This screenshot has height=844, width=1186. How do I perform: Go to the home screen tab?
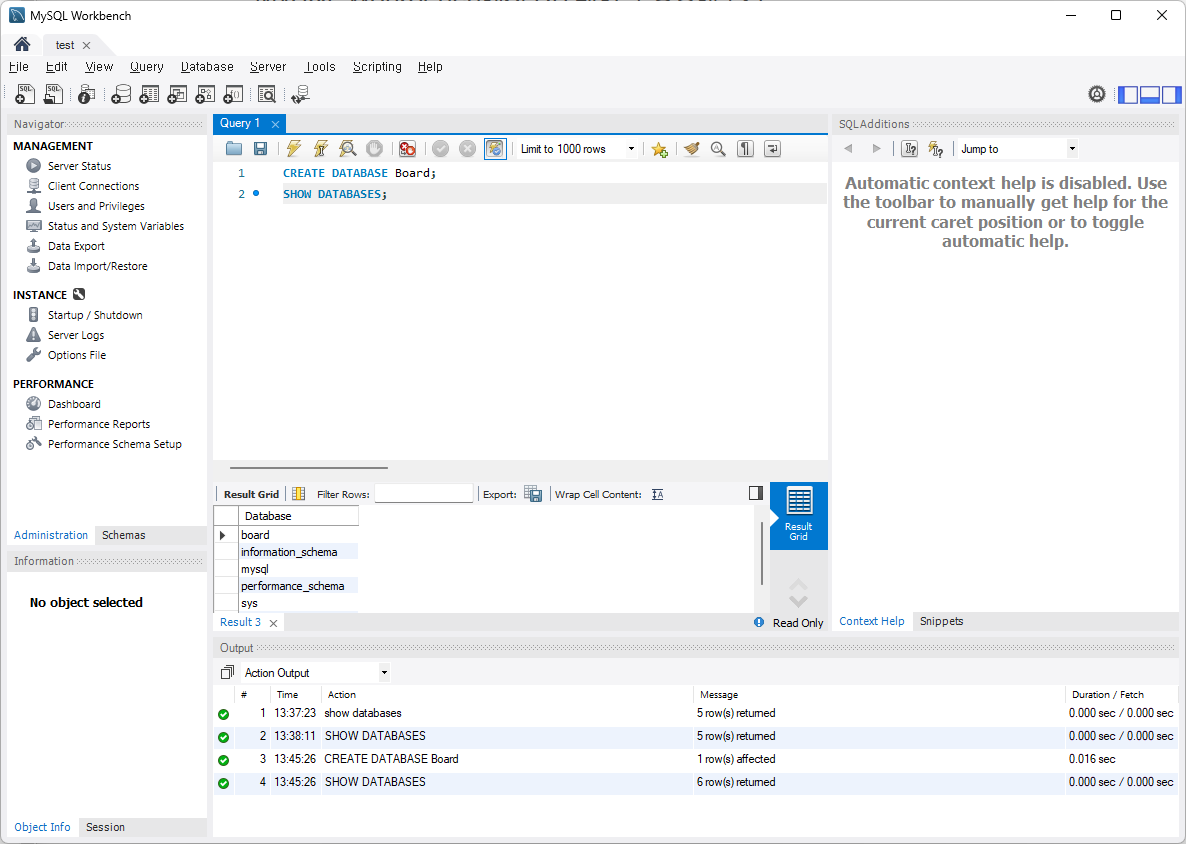(x=22, y=45)
